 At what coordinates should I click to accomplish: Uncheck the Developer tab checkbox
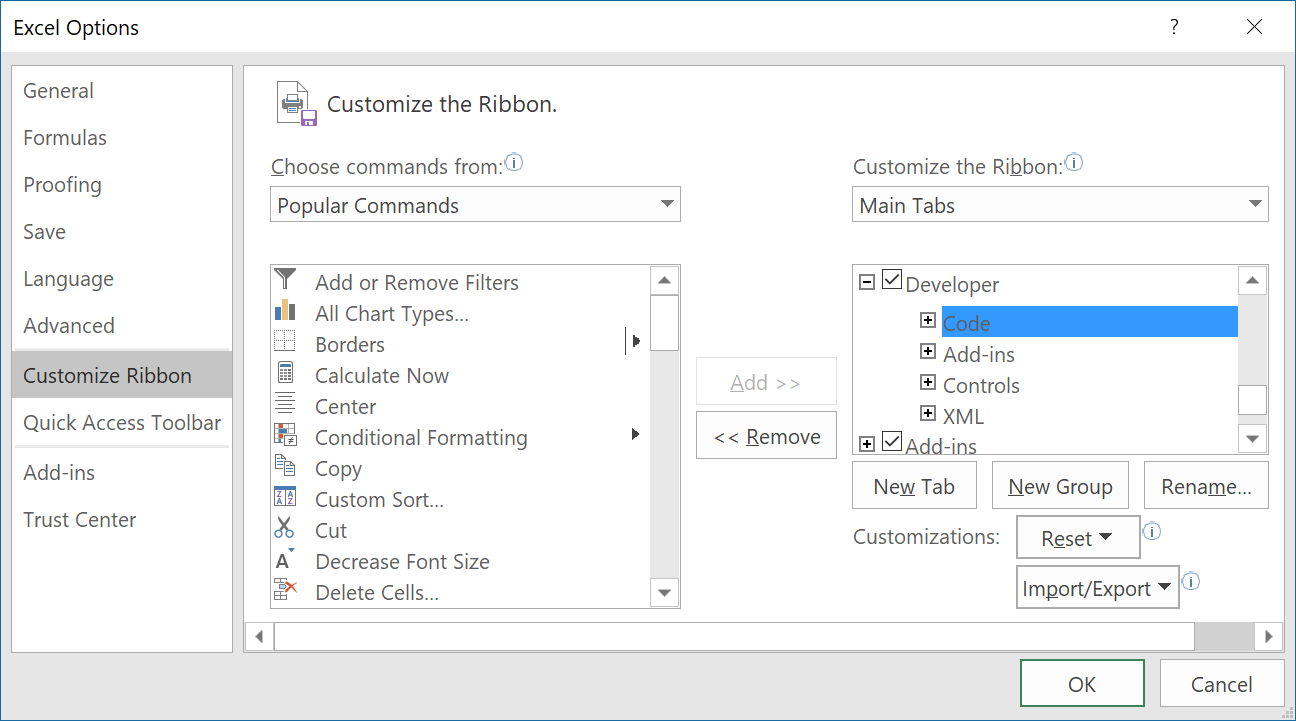tap(893, 283)
